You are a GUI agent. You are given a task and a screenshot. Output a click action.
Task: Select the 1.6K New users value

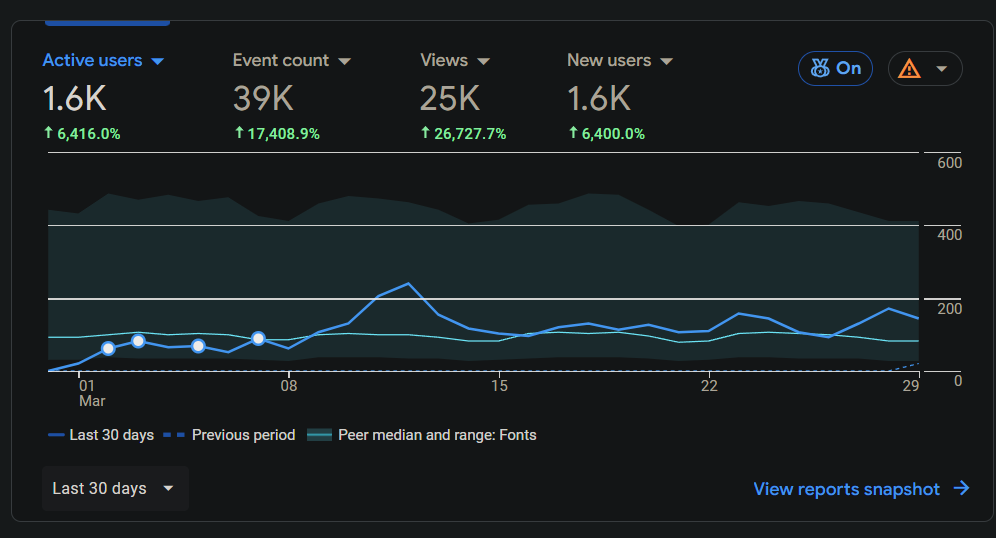598,99
